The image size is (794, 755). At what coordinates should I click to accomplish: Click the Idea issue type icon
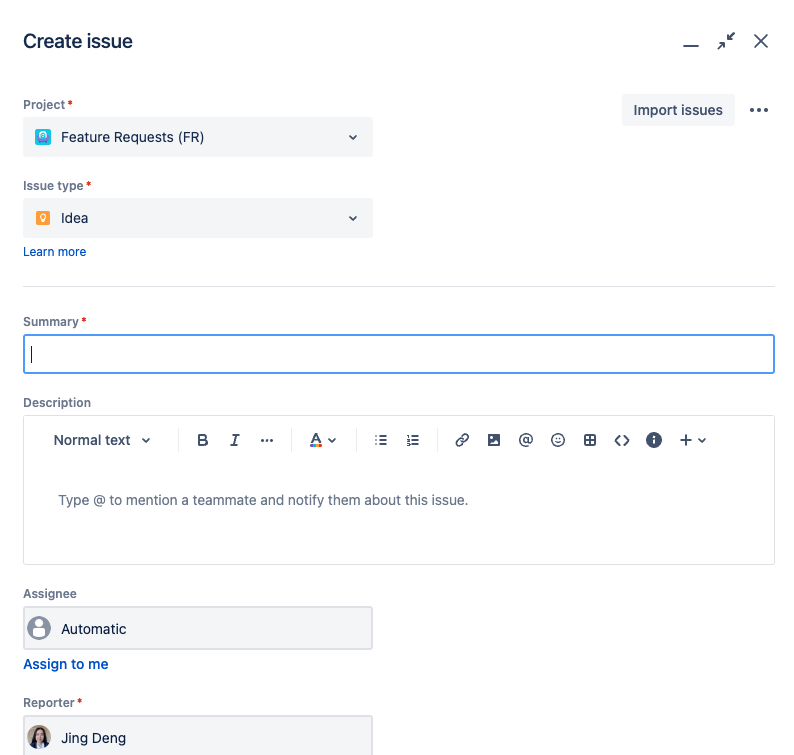pos(43,218)
